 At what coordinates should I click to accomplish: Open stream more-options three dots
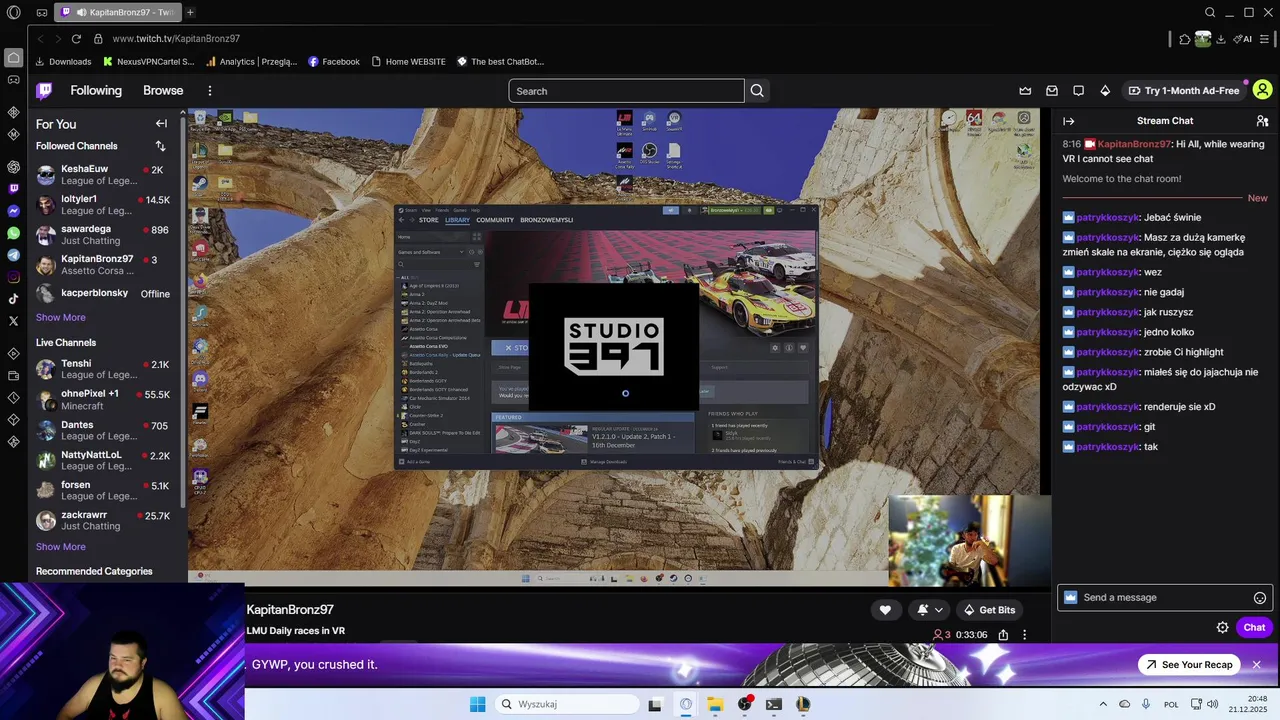coord(1024,635)
